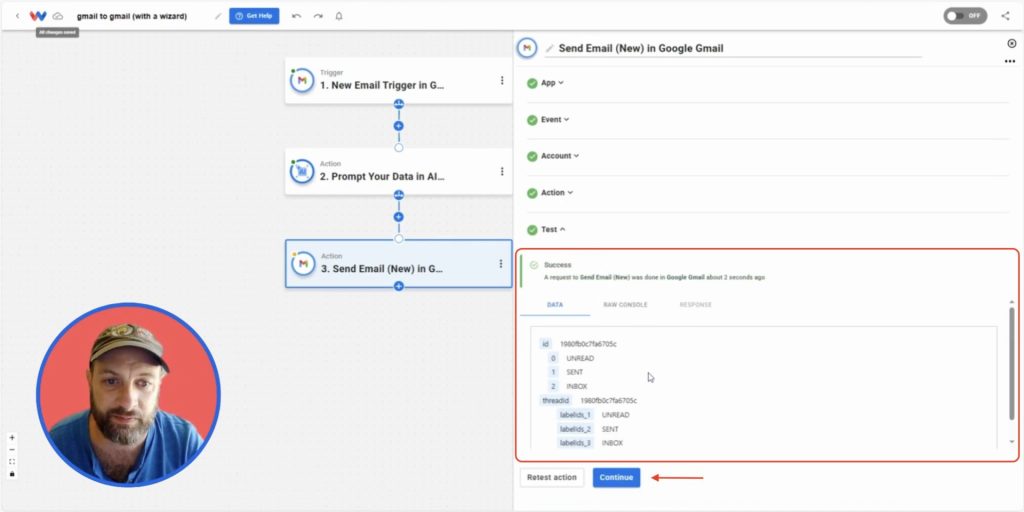Click scrollbar down arrow in results
This screenshot has height=512, width=1024.
coord(1012,442)
